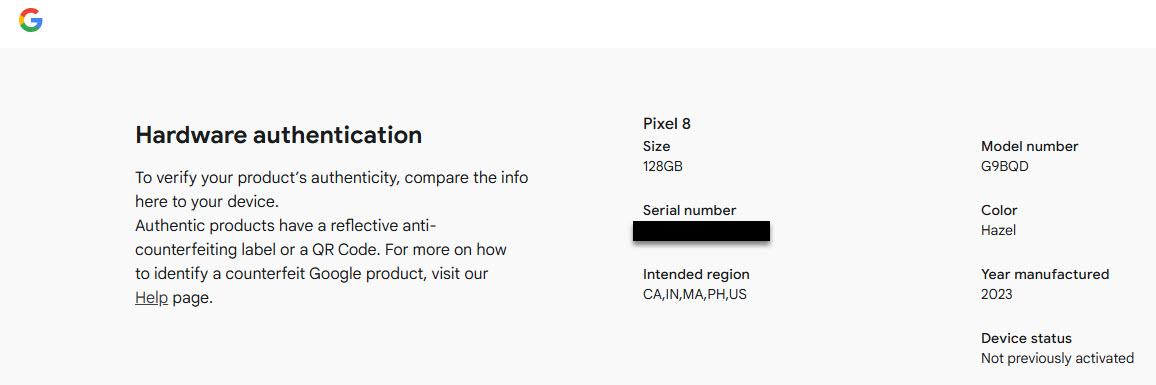1156x385 pixels.
Task: Click the Intended region label
Action: tap(696, 274)
